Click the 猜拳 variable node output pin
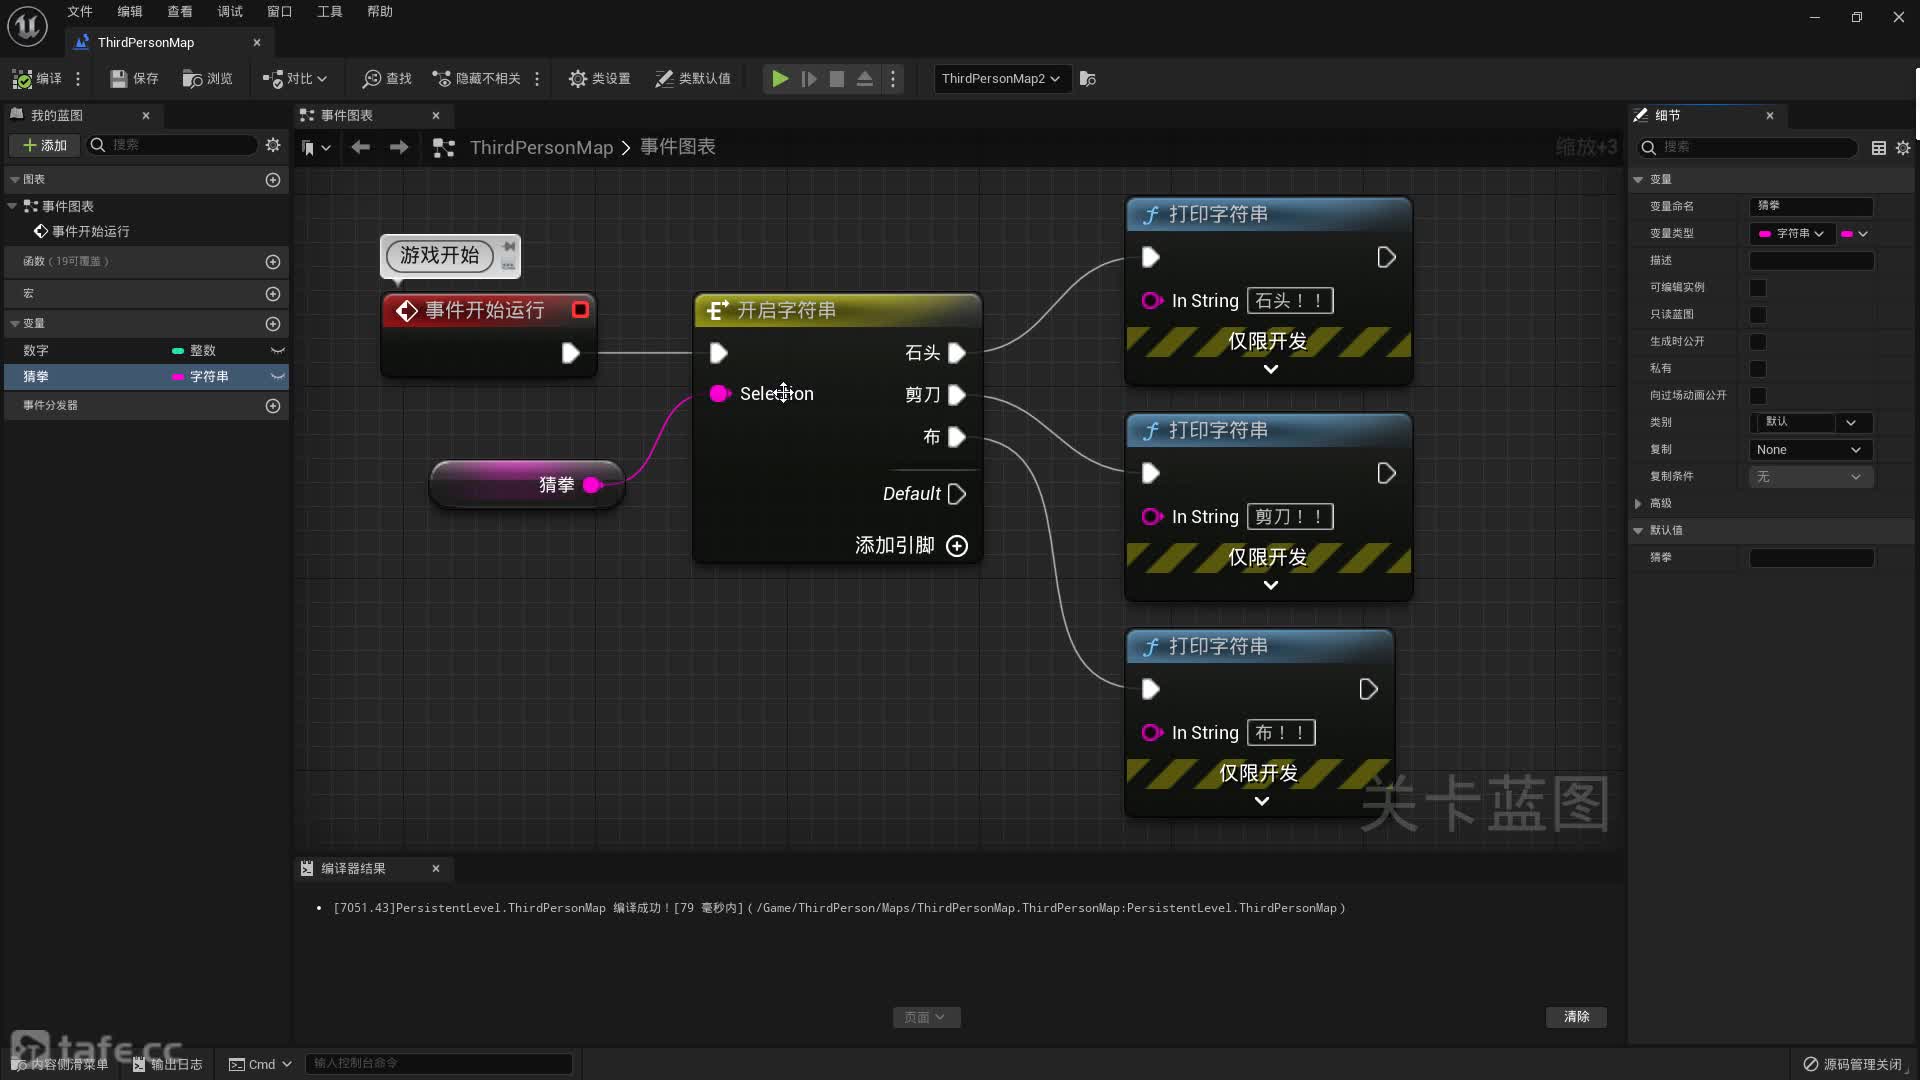1920x1080 pixels. pyautogui.click(x=592, y=485)
